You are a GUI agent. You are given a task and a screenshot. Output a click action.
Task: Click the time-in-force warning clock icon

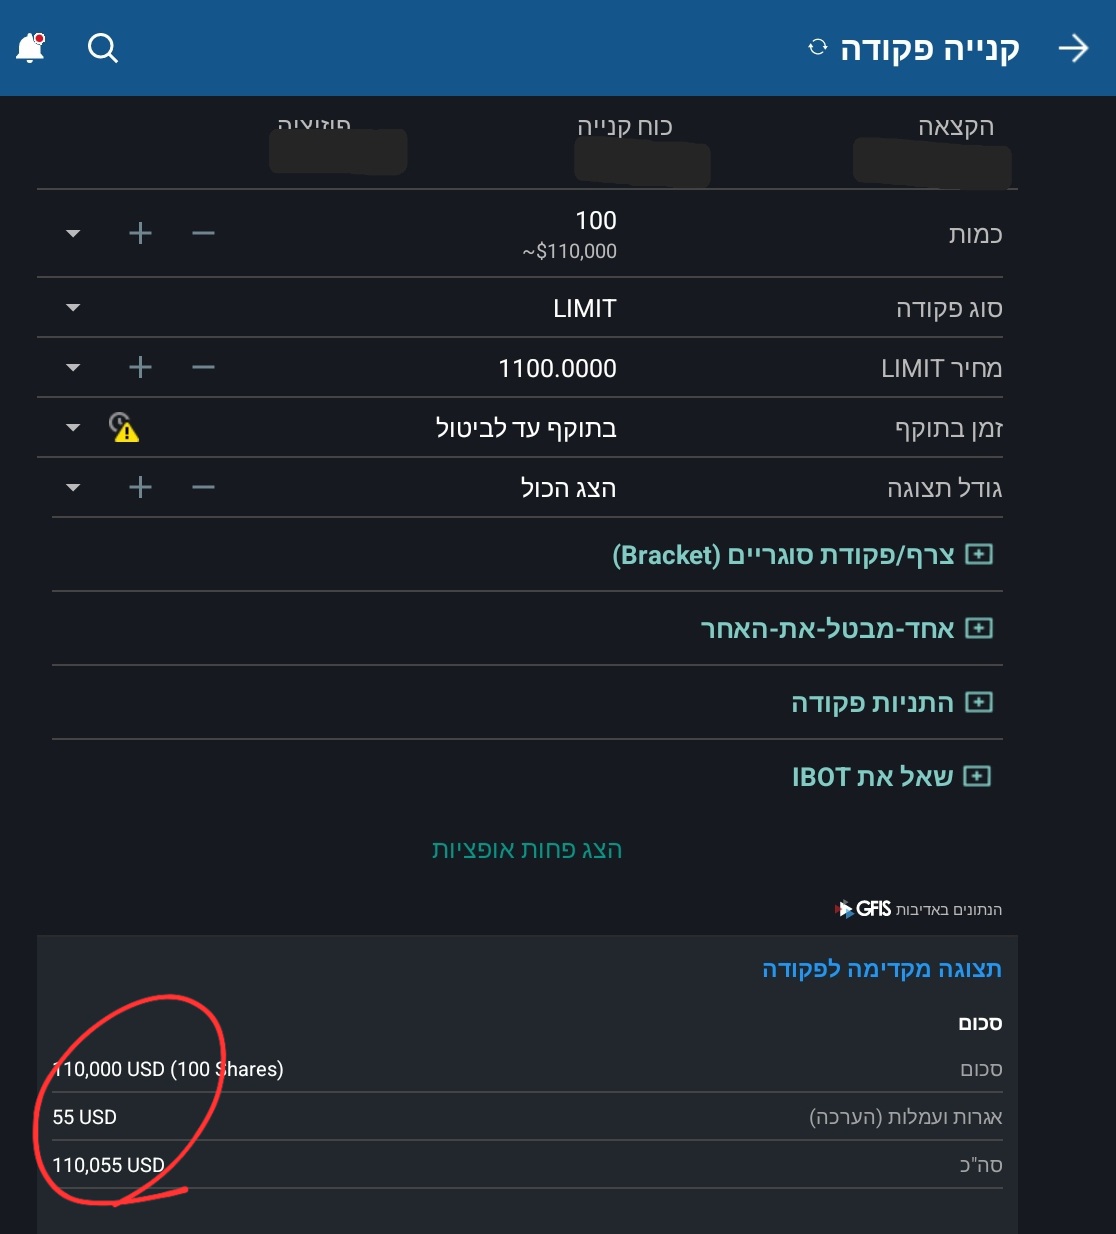point(124,428)
